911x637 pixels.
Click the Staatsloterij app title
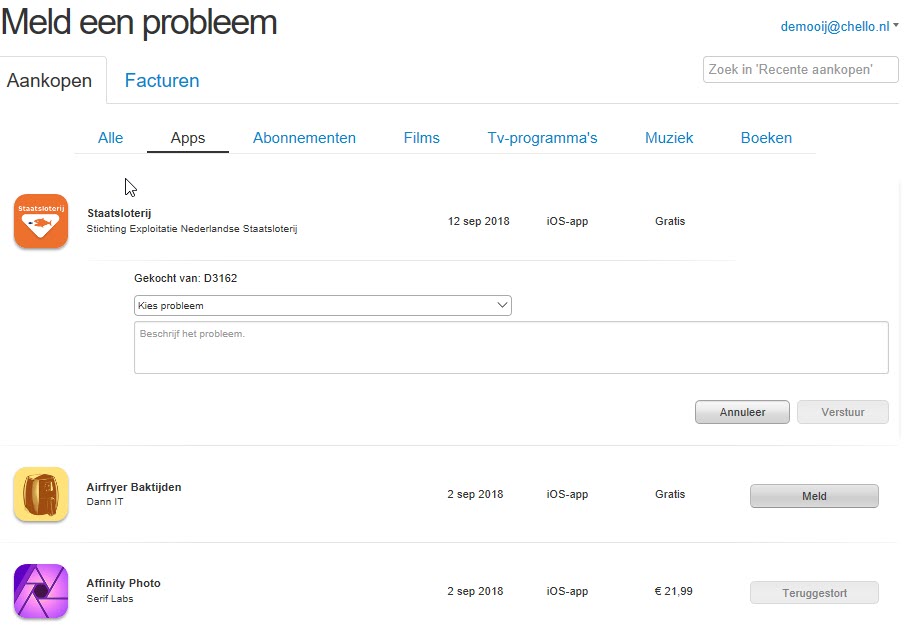click(x=119, y=213)
